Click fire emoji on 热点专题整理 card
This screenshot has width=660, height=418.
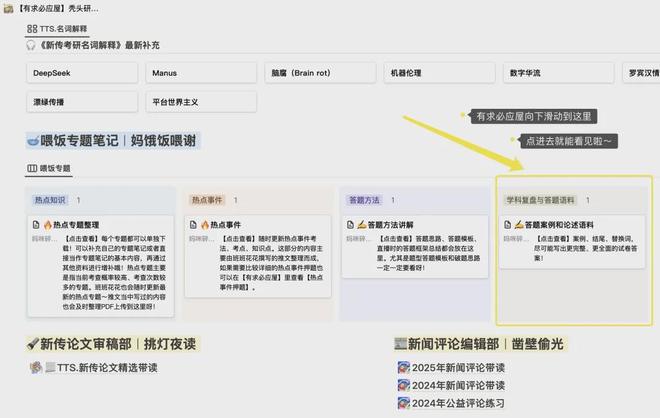pos(48,225)
